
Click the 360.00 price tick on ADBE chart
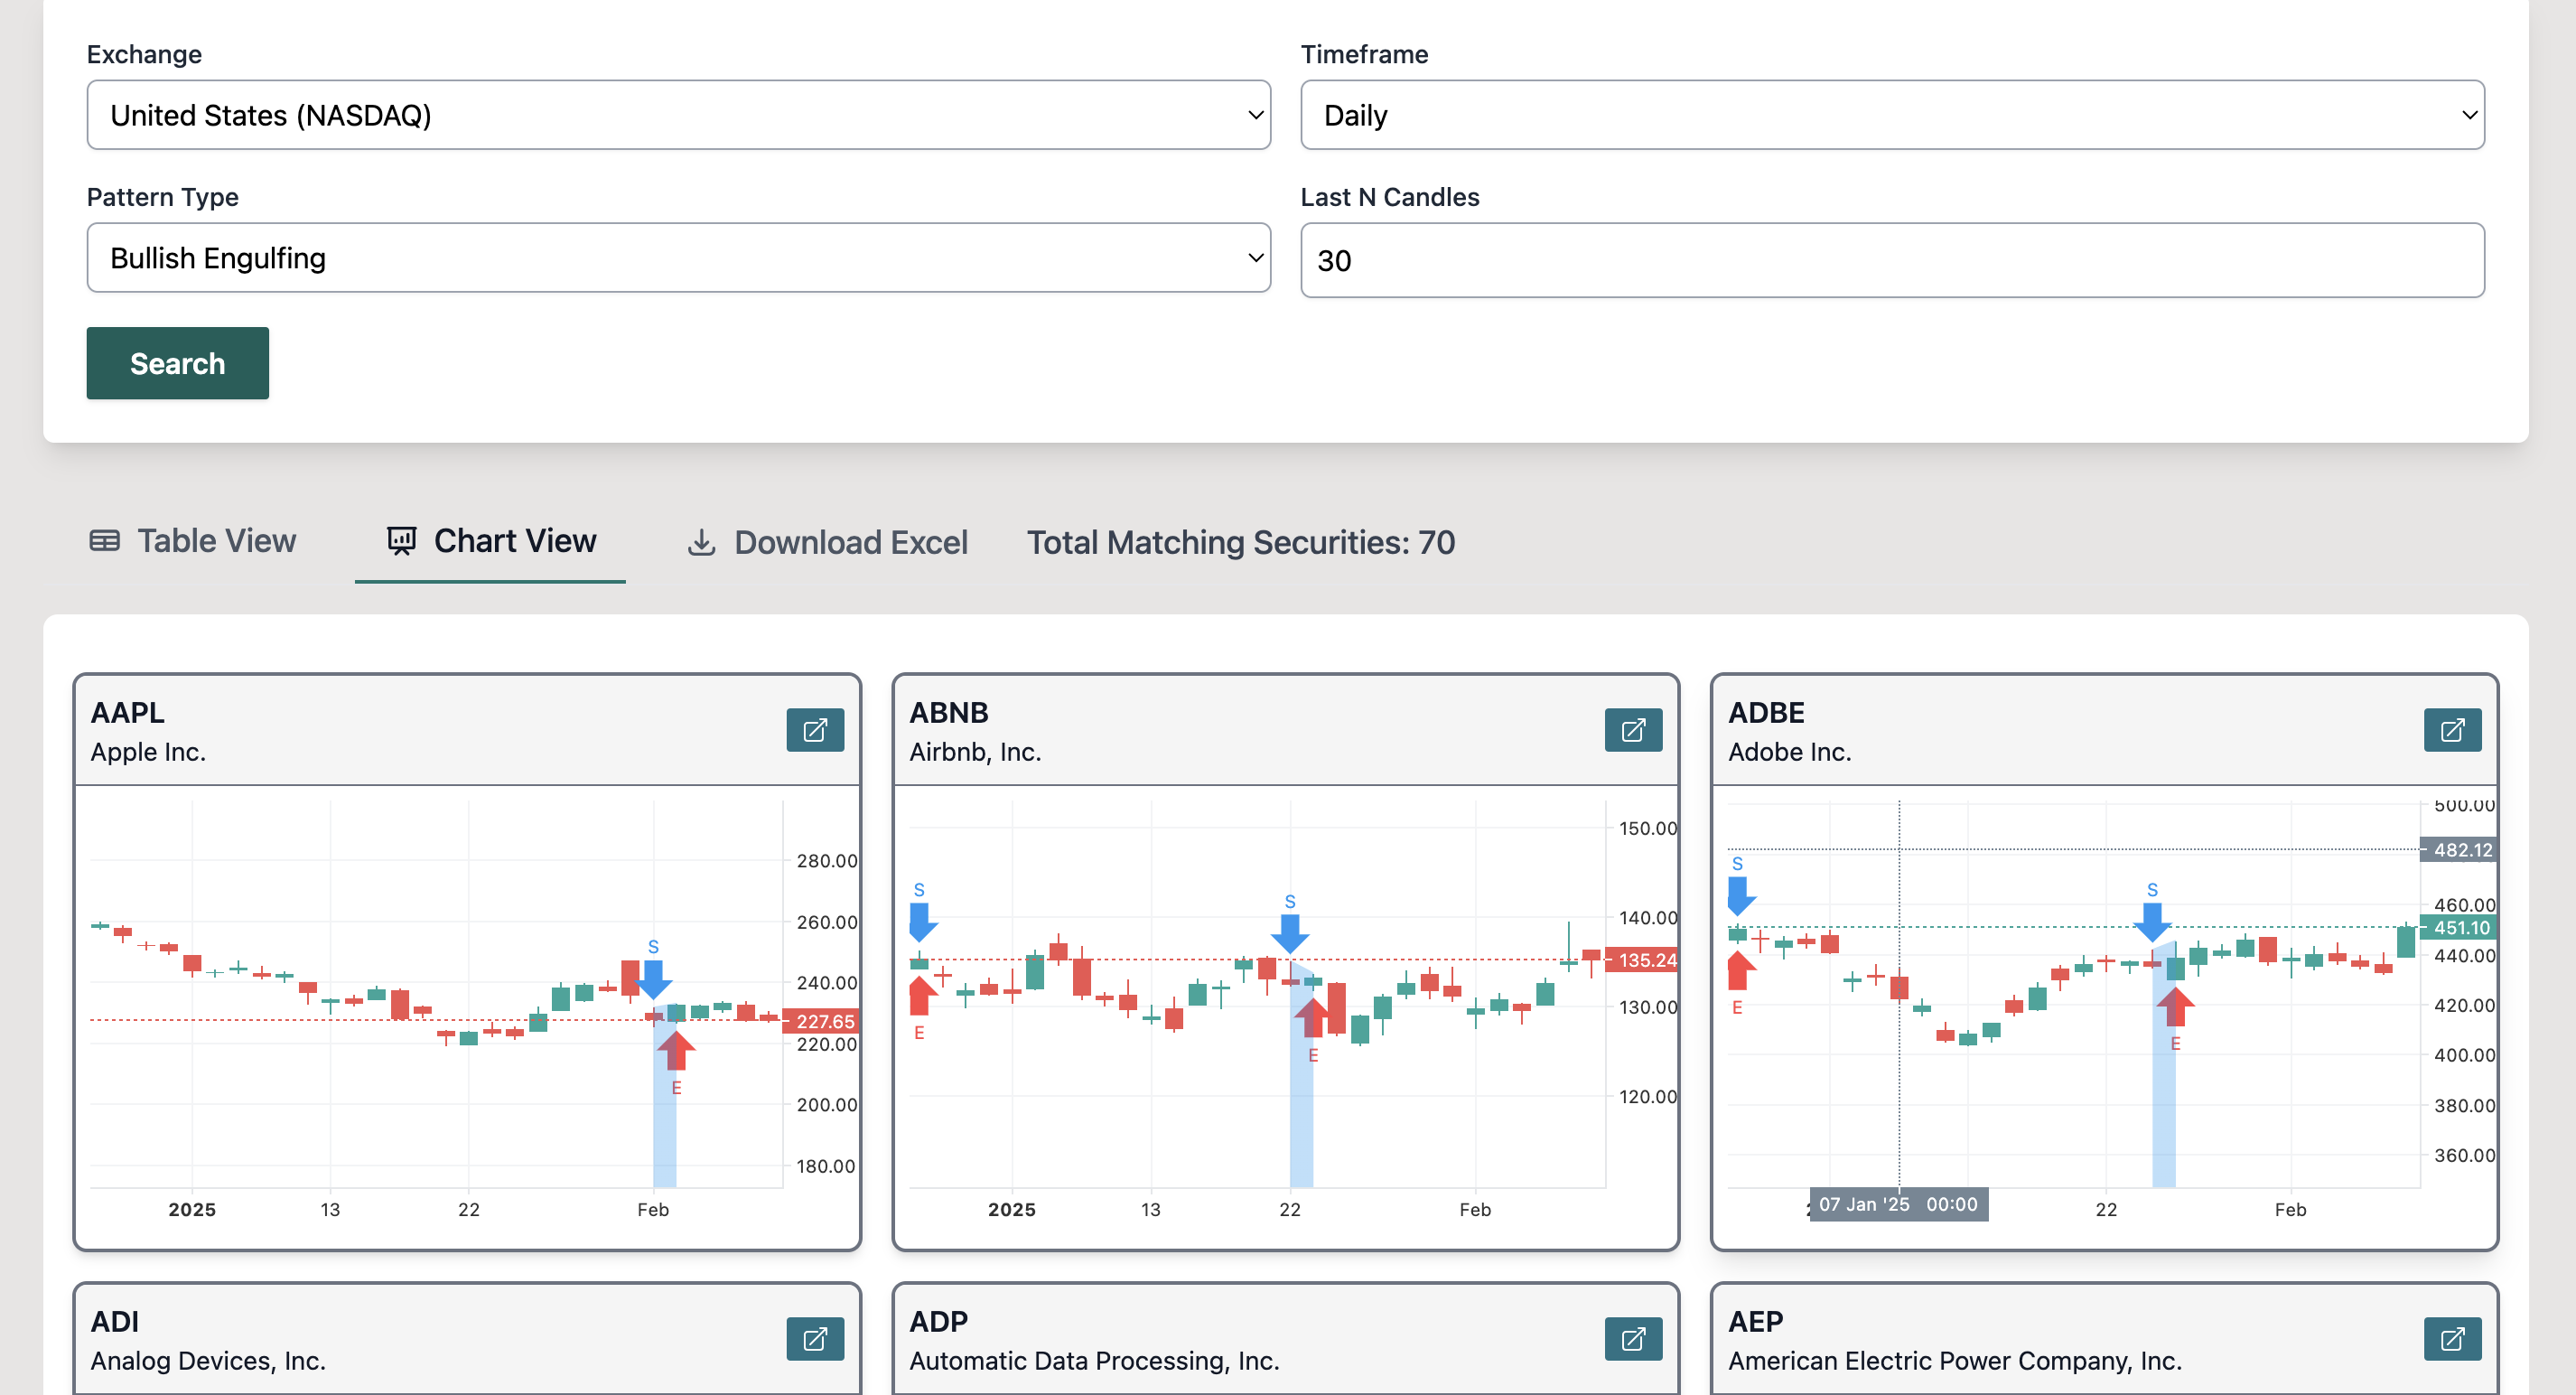click(x=2463, y=1155)
